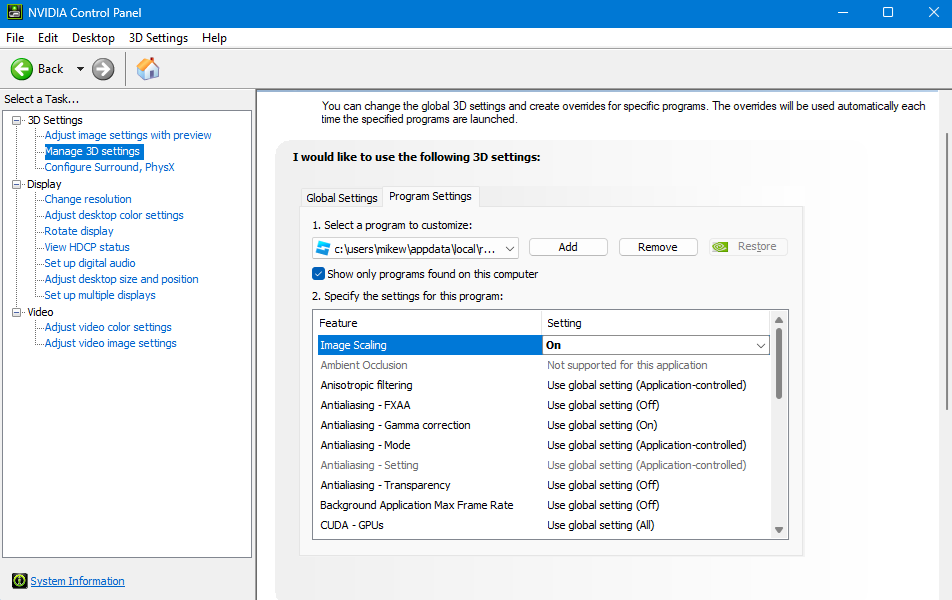Viewport: 952px width, 600px height.
Task: Click the NVIDIA logo in the title bar
Action: coord(14,13)
